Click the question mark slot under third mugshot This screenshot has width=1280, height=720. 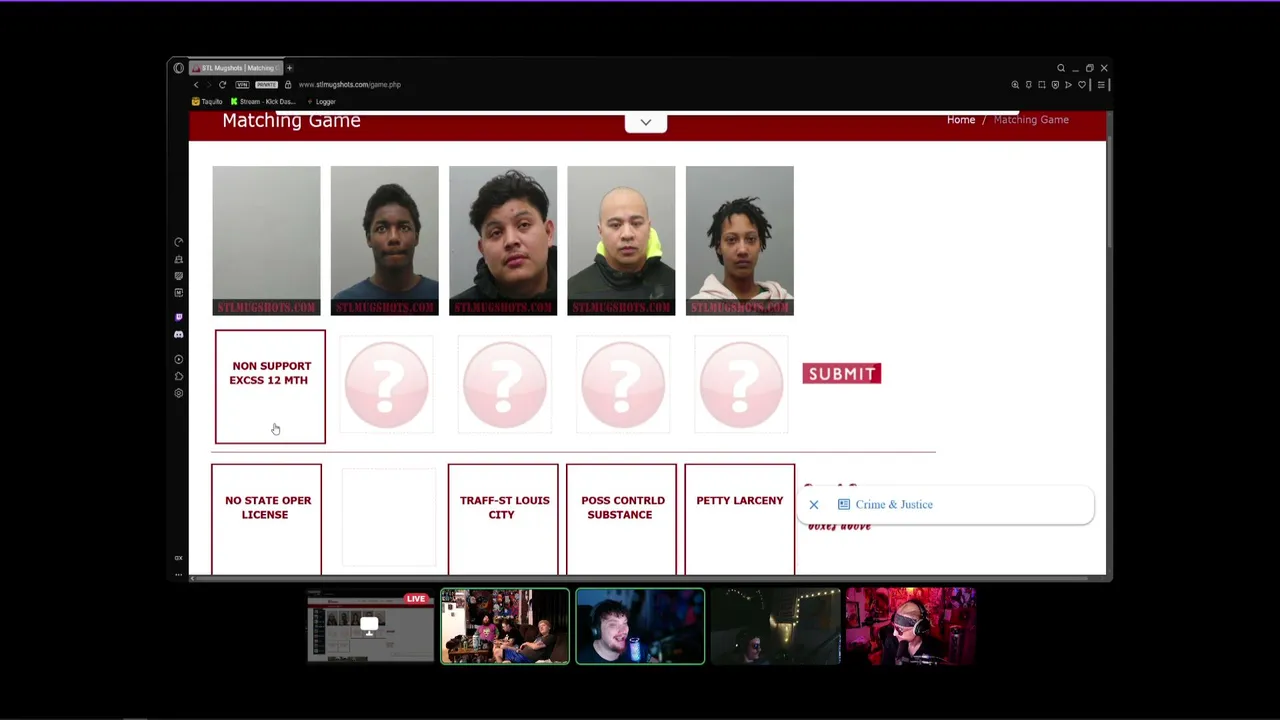coord(504,385)
